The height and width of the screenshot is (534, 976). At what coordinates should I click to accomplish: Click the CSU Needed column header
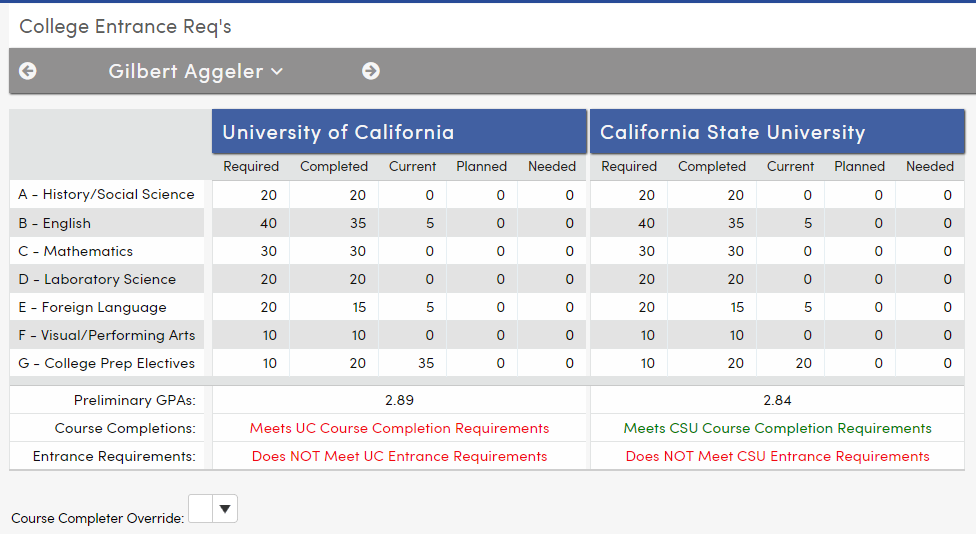[x=930, y=167]
